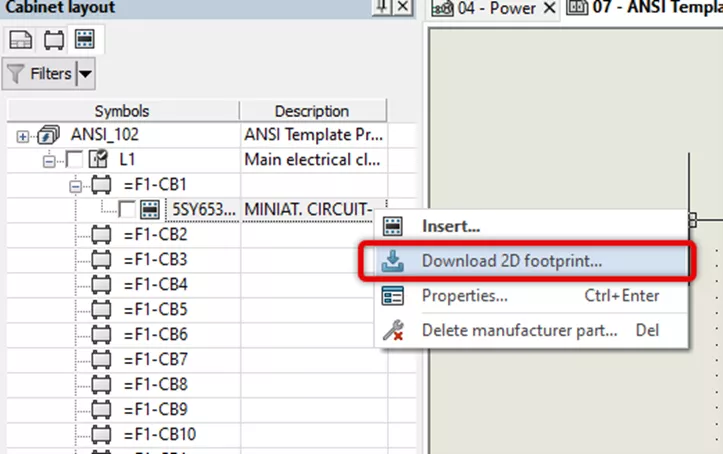
Task: Click the Description column header
Action: coord(312,111)
